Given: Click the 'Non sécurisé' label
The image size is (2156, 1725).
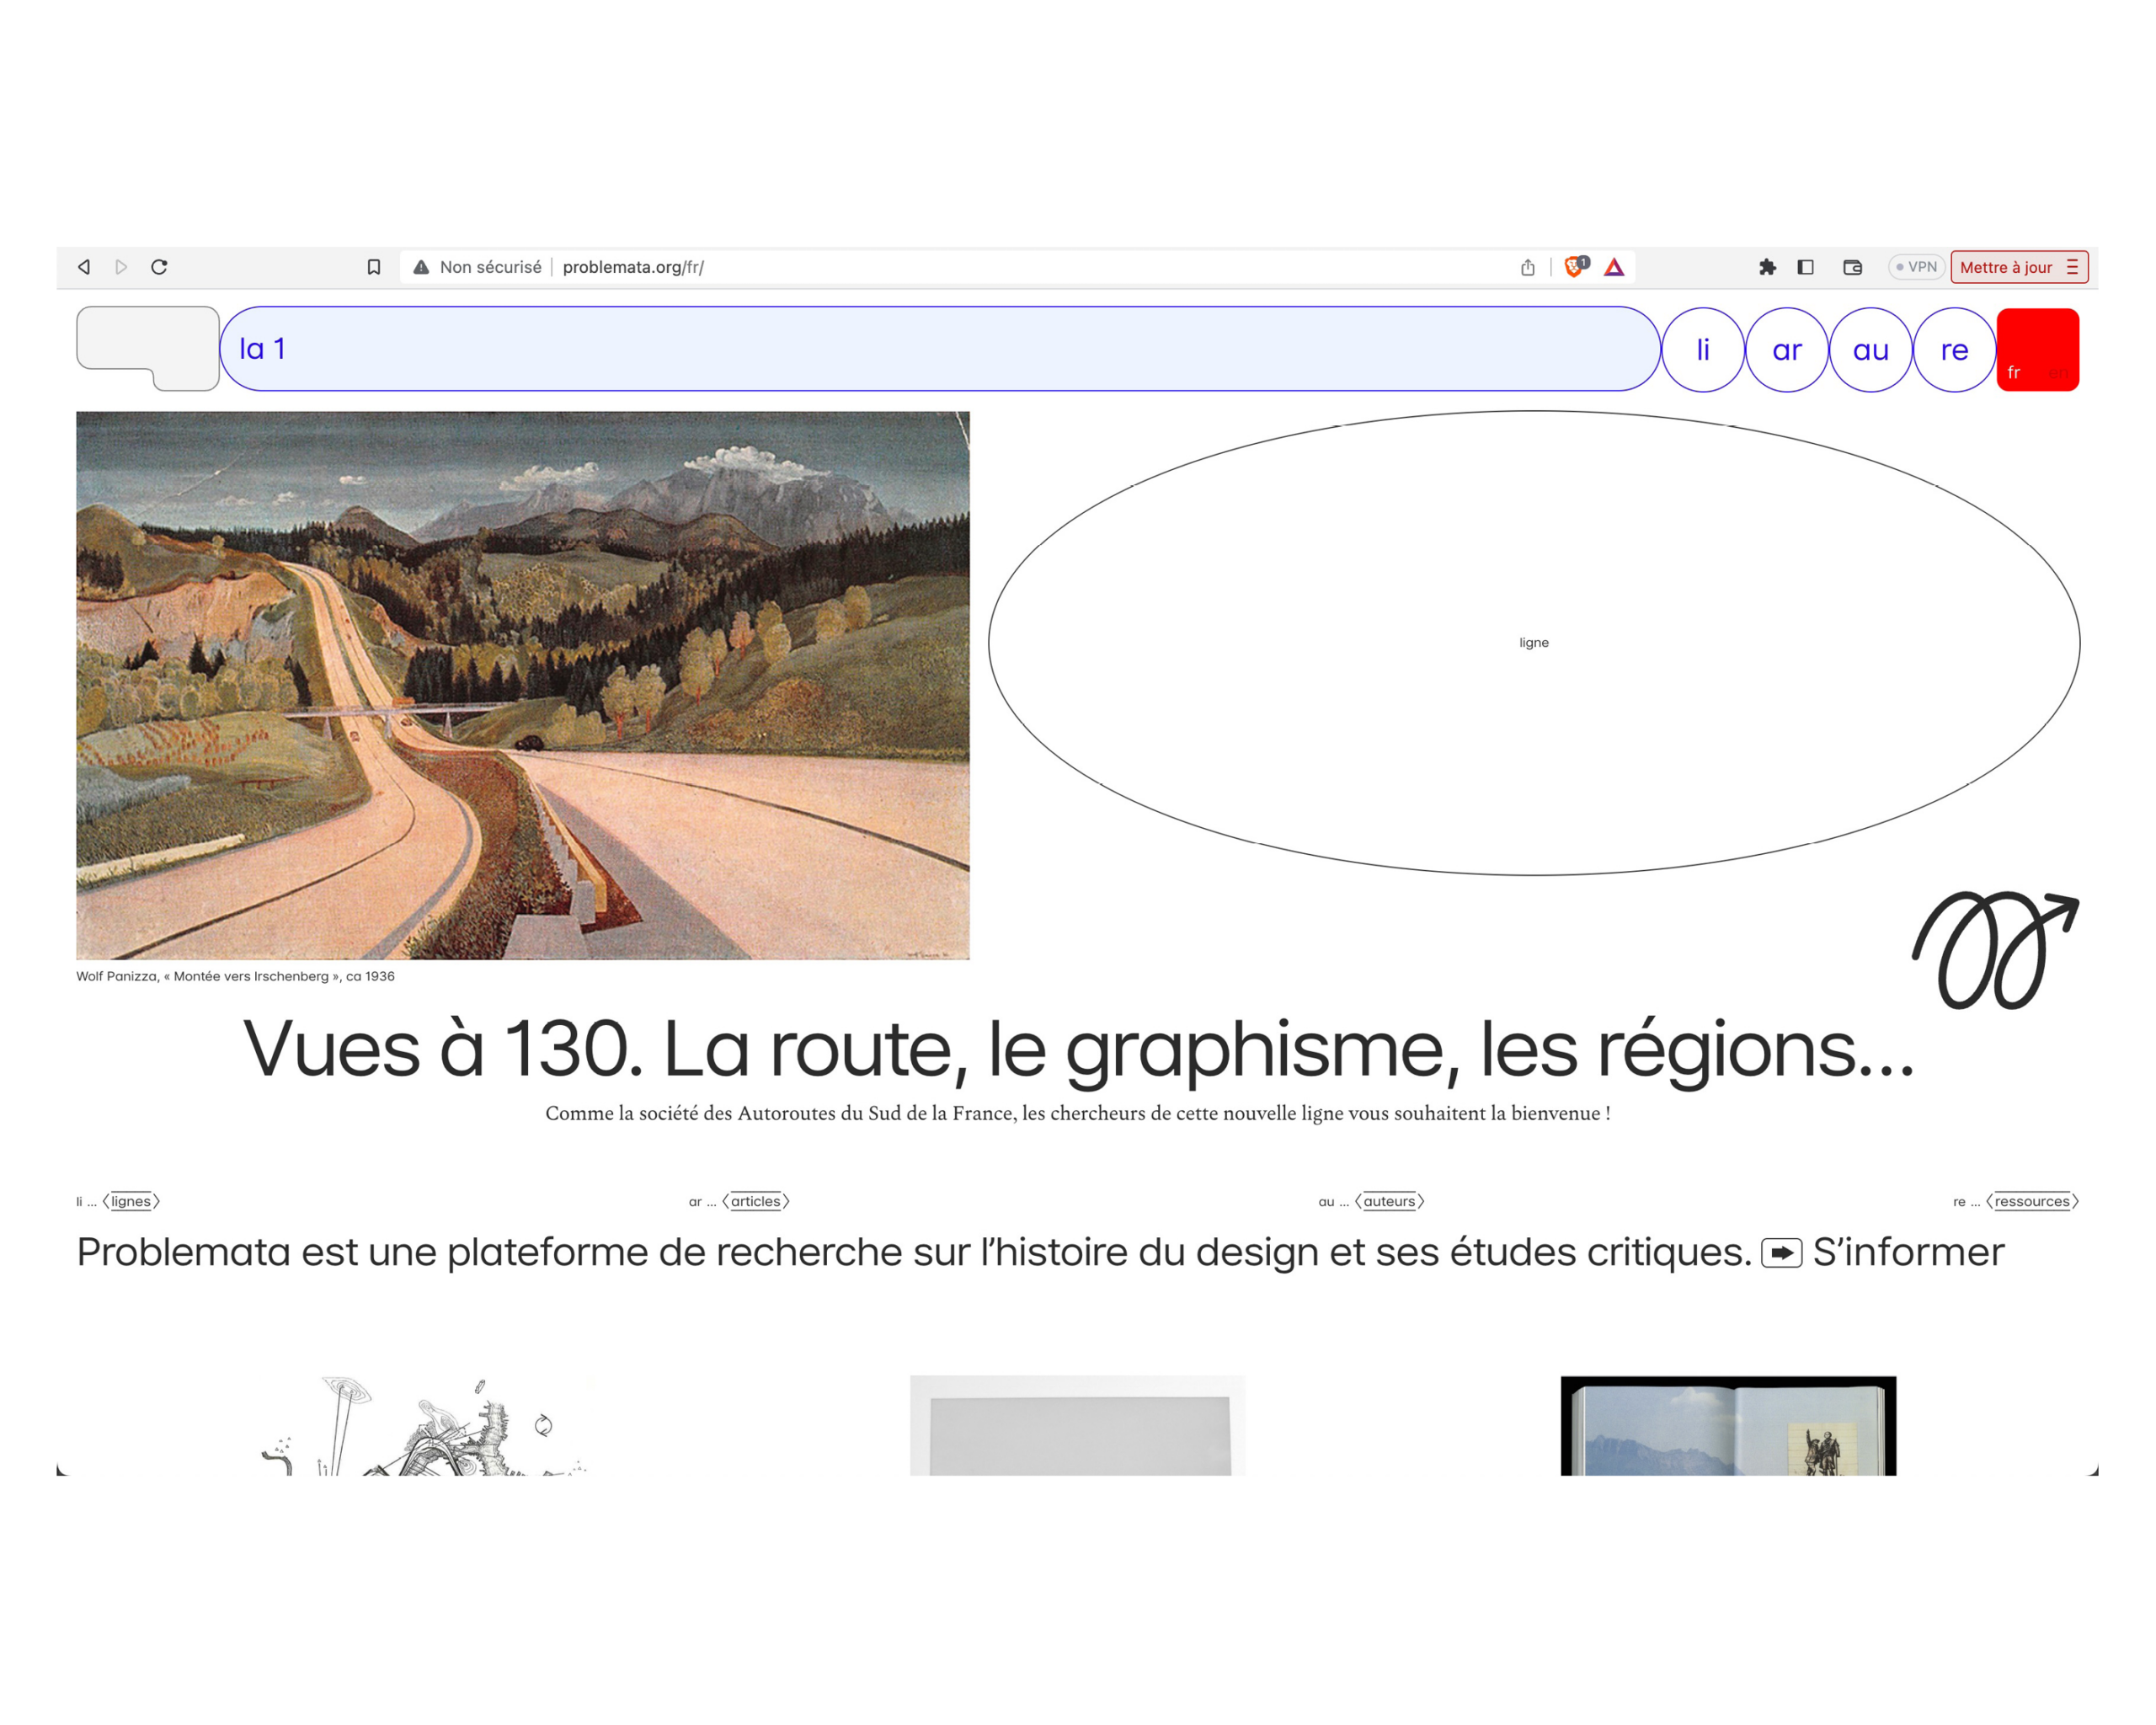Looking at the screenshot, I should click(490, 267).
